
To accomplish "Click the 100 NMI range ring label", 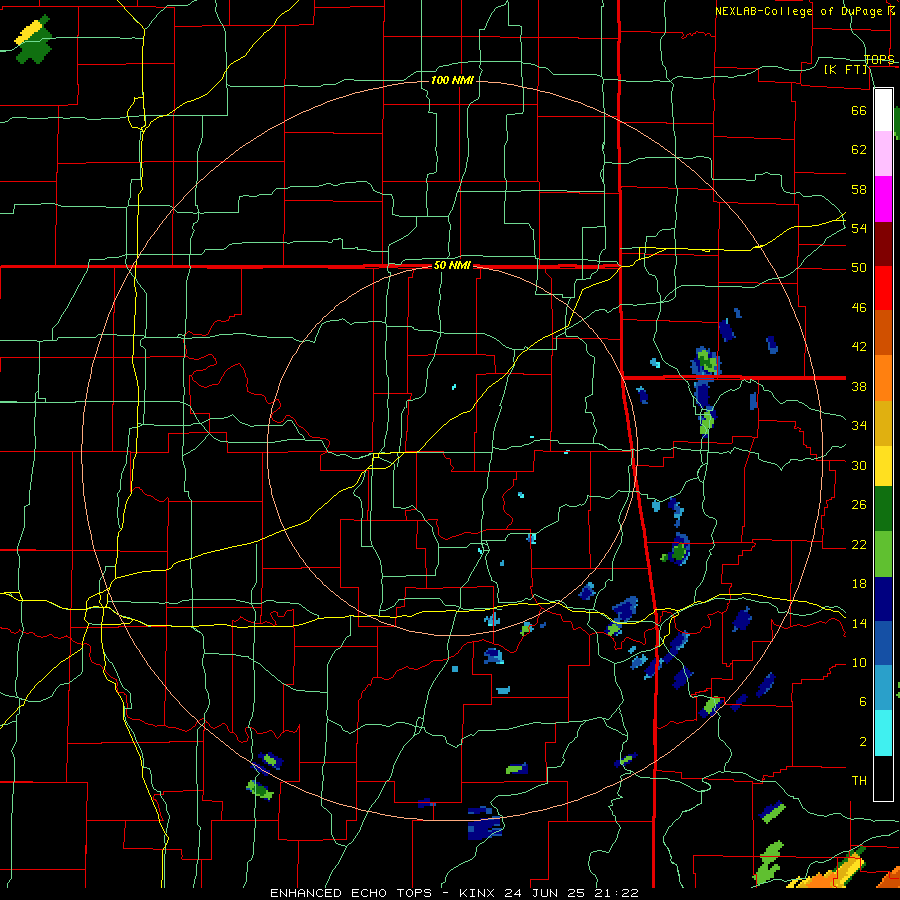I will tap(452, 80).
